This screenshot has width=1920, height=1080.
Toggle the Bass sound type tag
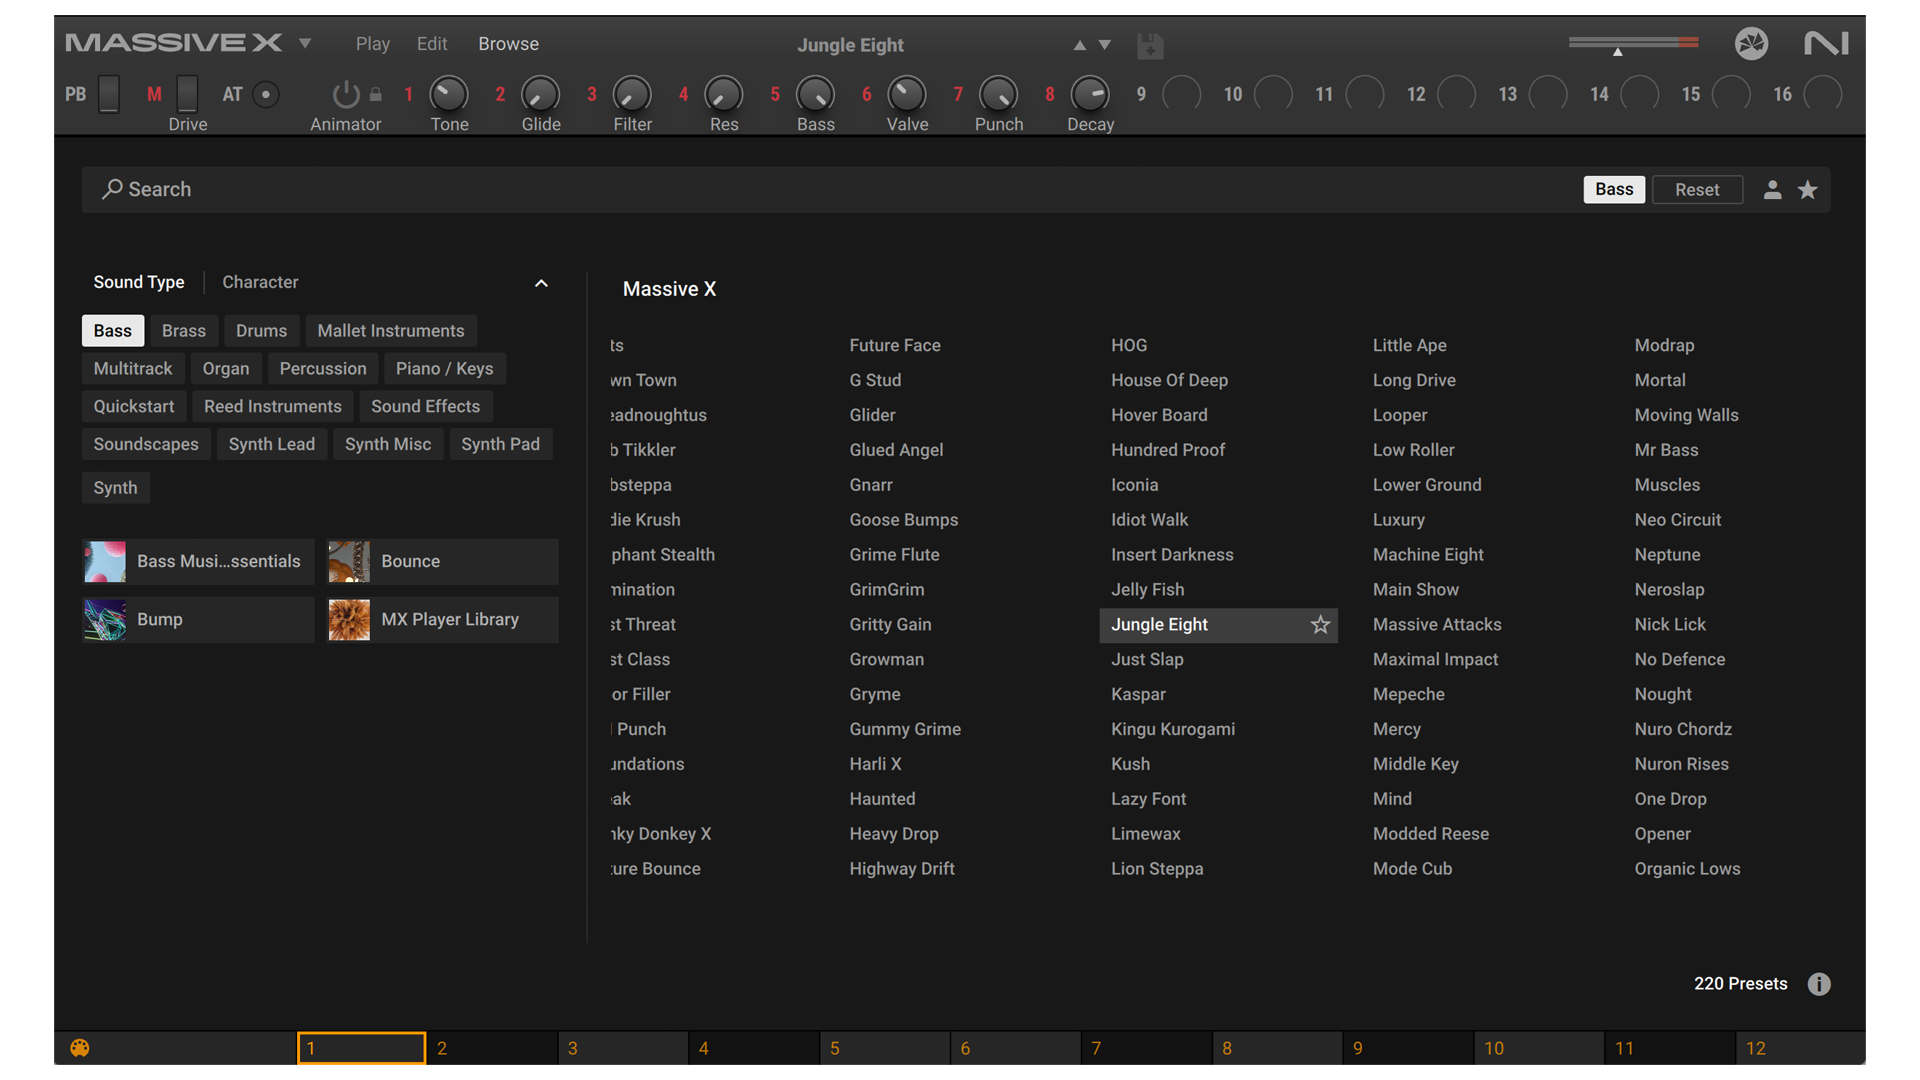113,331
